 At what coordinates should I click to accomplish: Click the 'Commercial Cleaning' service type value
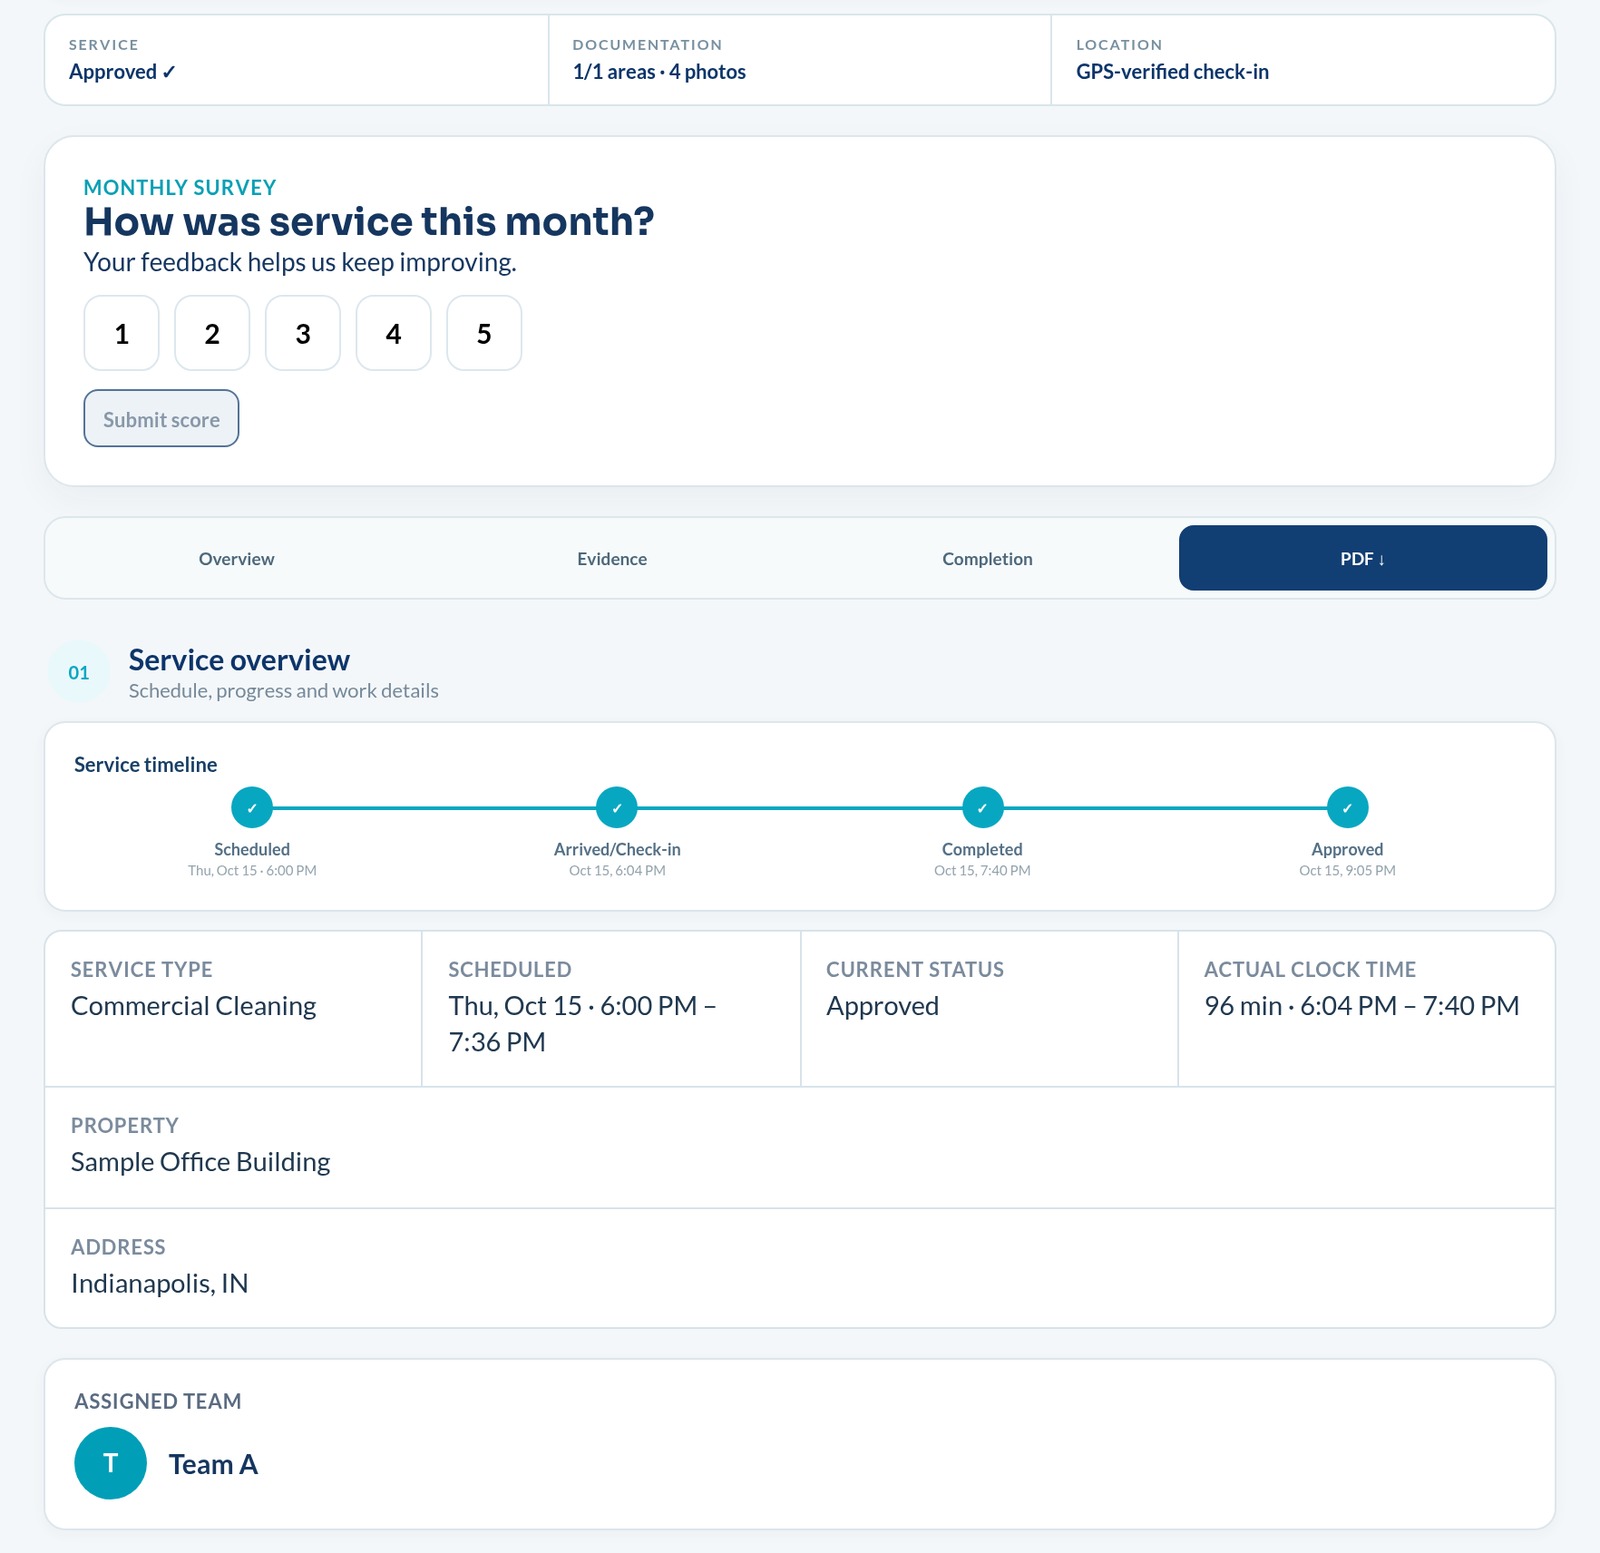click(x=193, y=1006)
